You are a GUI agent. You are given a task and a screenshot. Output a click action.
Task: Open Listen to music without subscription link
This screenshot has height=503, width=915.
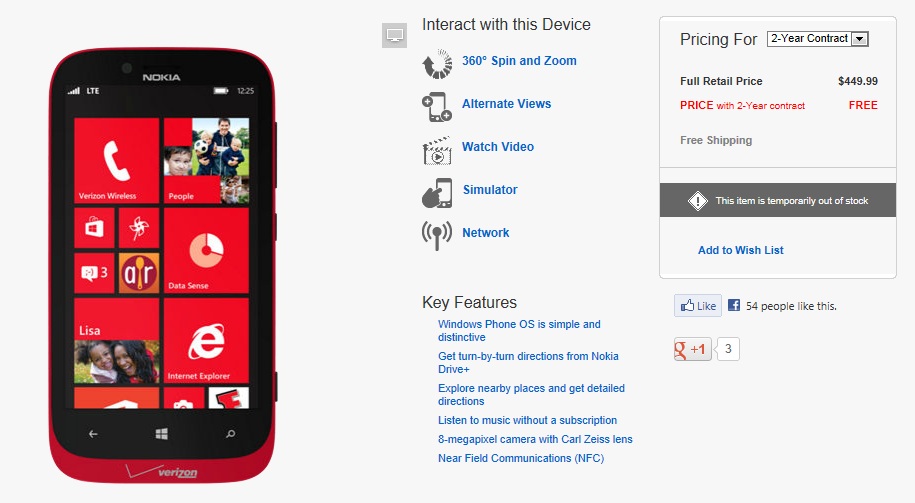[527, 420]
